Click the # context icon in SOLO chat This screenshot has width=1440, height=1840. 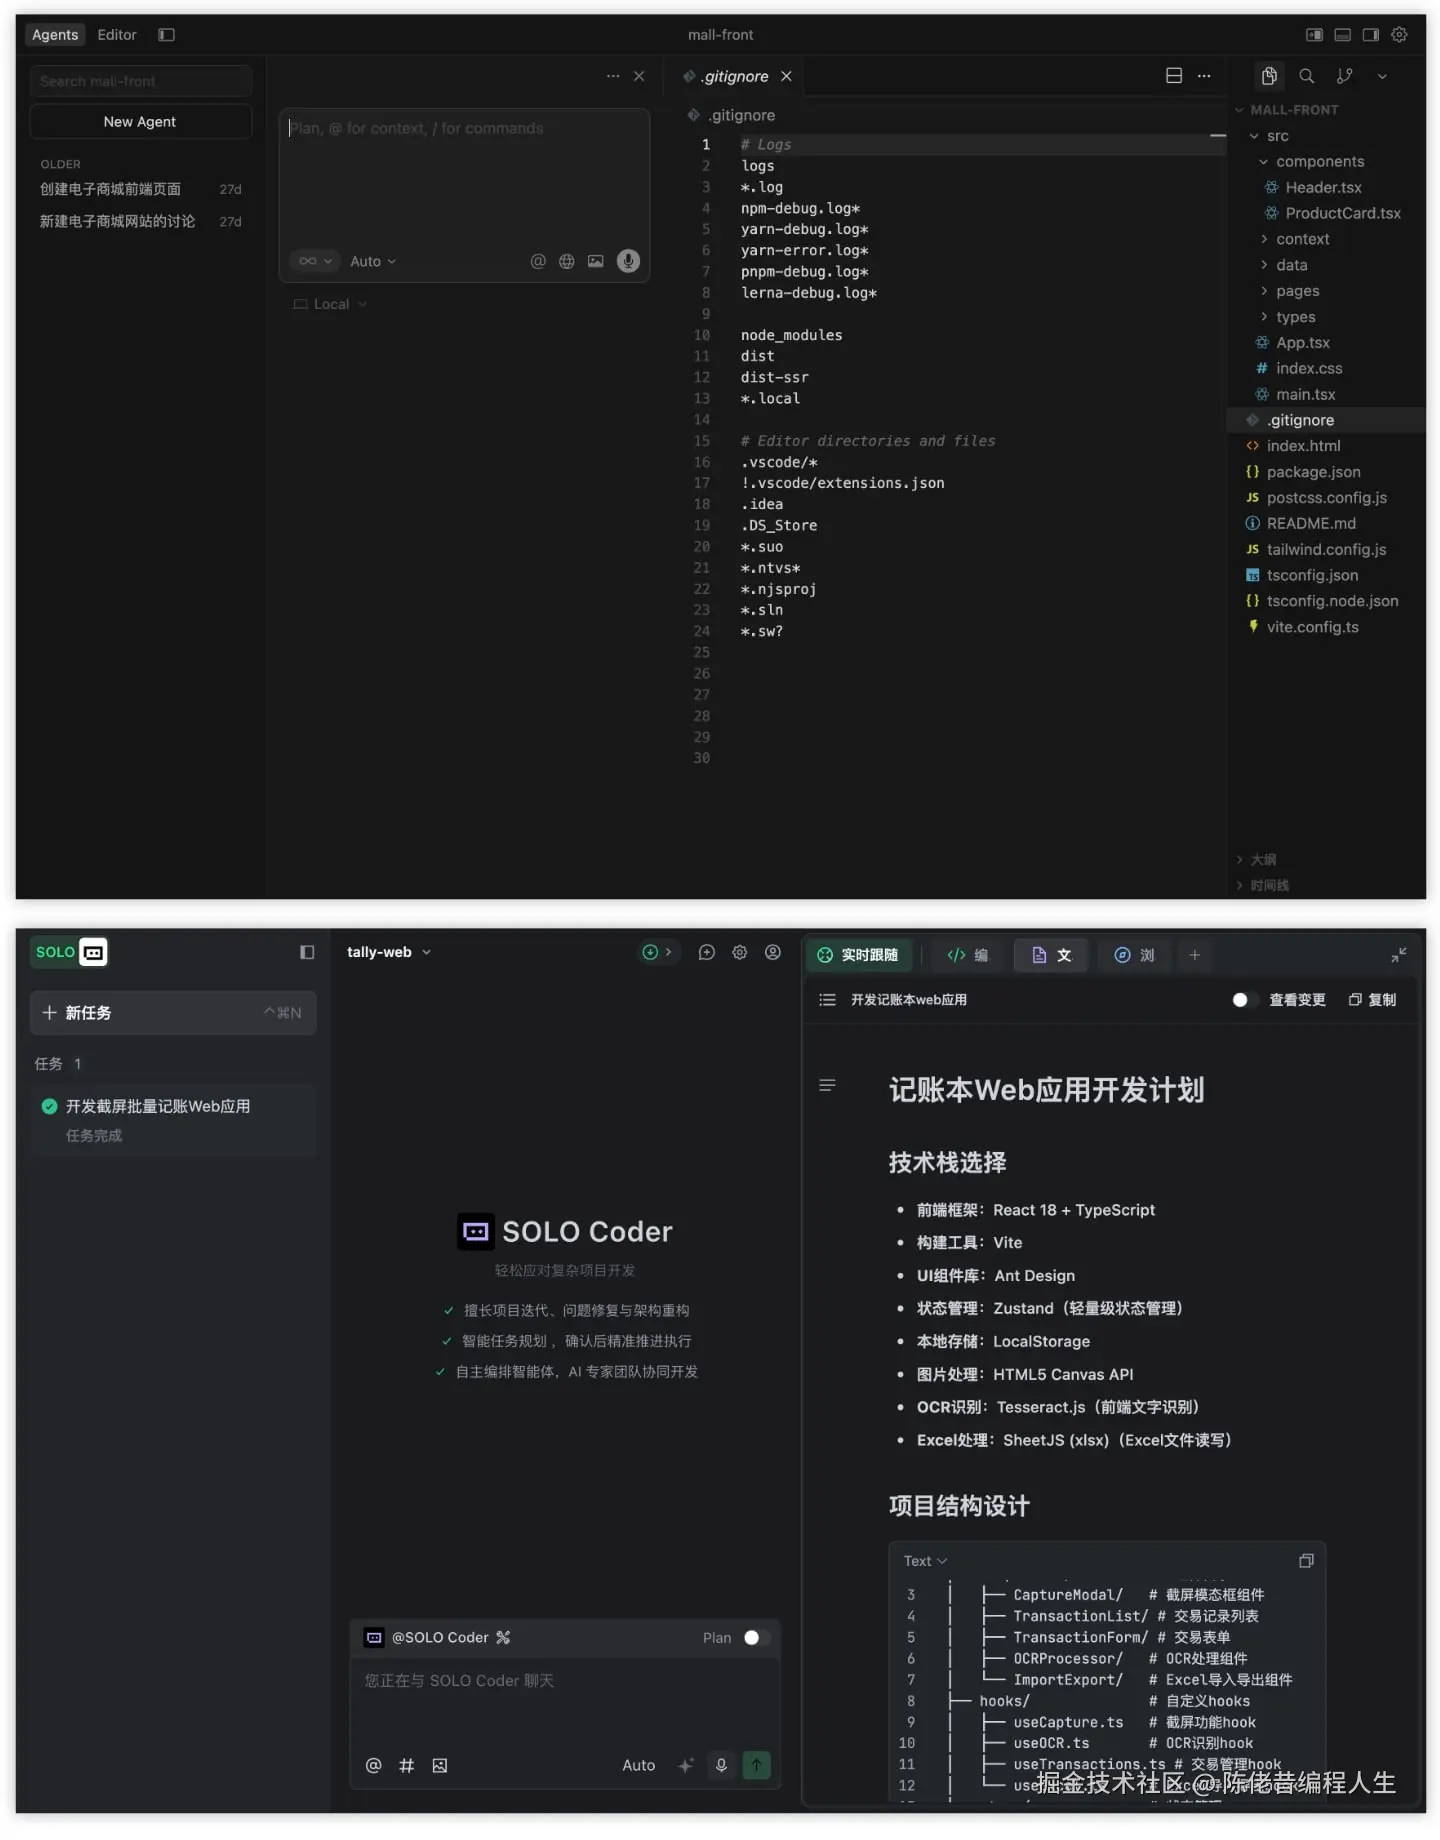(x=406, y=1766)
